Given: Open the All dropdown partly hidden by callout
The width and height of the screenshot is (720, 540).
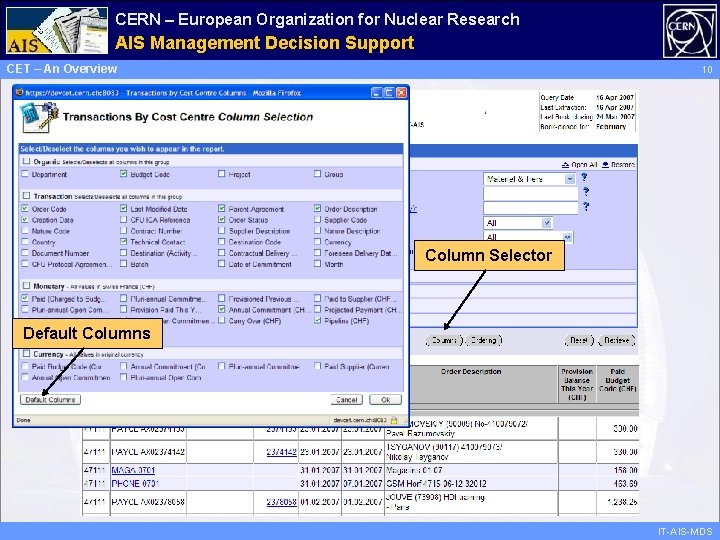Looking at the screenshot, I should (528, 237).
